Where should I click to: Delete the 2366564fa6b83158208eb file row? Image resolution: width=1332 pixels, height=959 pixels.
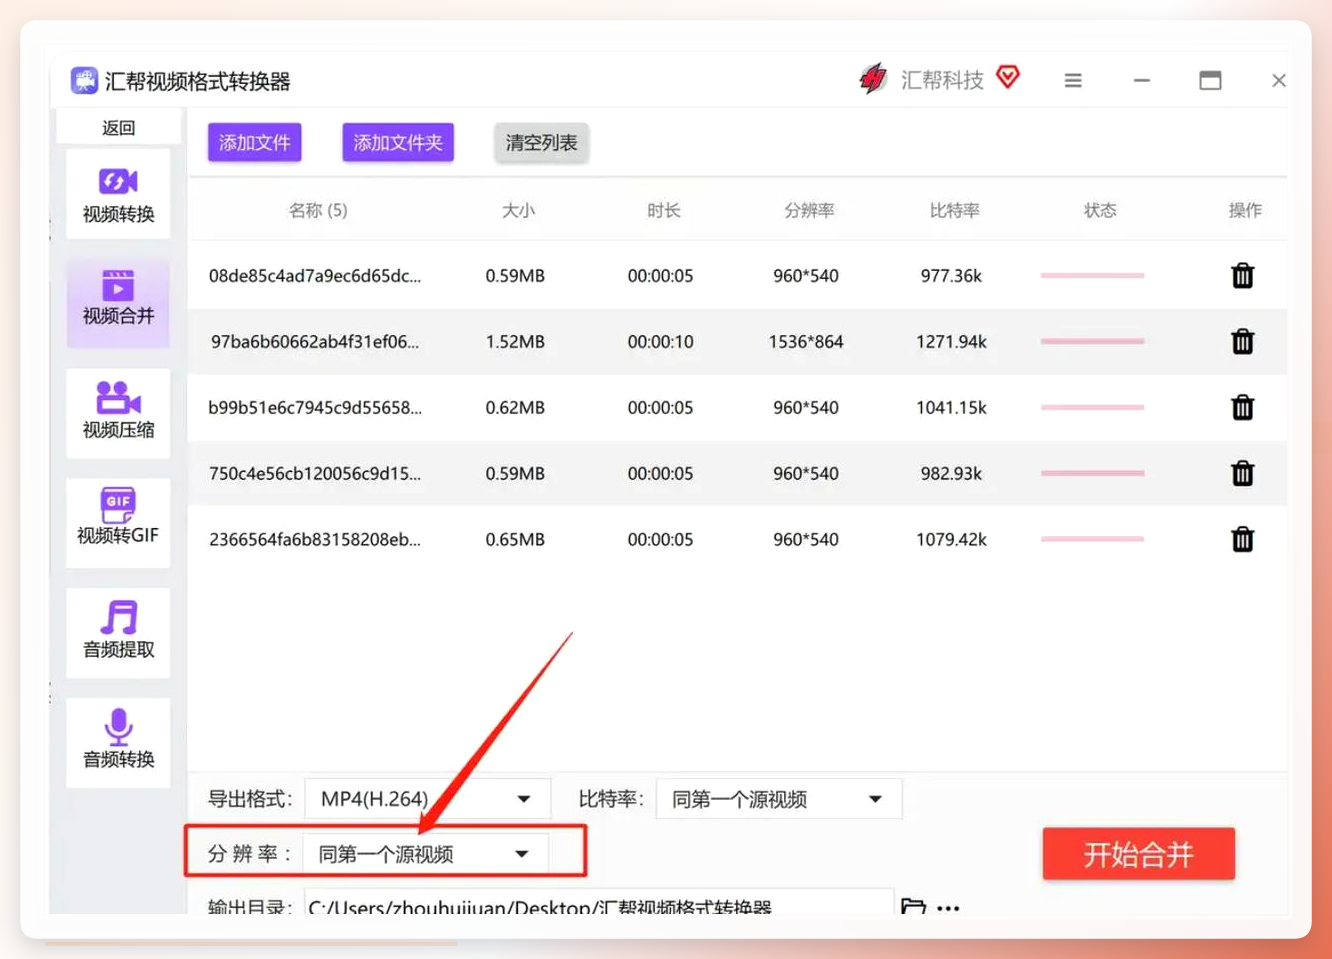[x=1242, y=540]
